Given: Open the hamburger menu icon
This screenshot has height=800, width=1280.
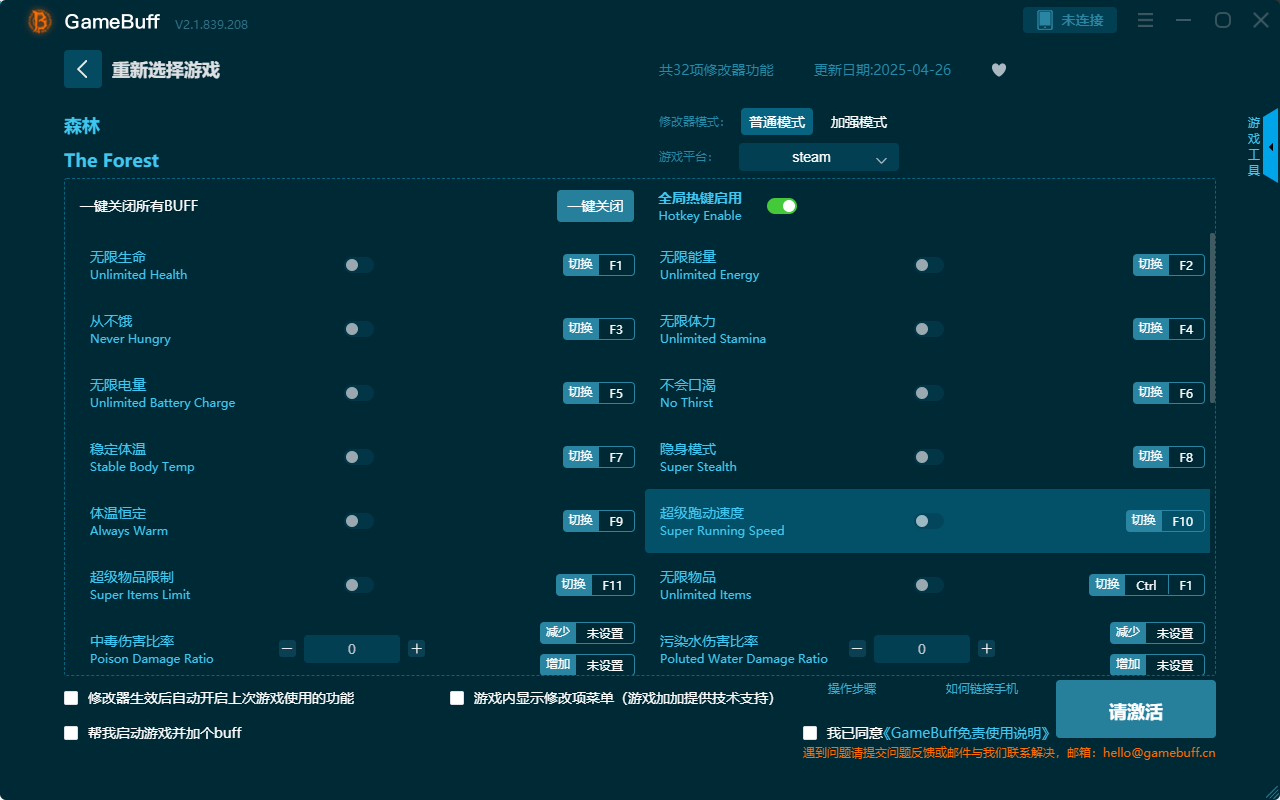Looking at the screenshot, I should pos(1145,19).
